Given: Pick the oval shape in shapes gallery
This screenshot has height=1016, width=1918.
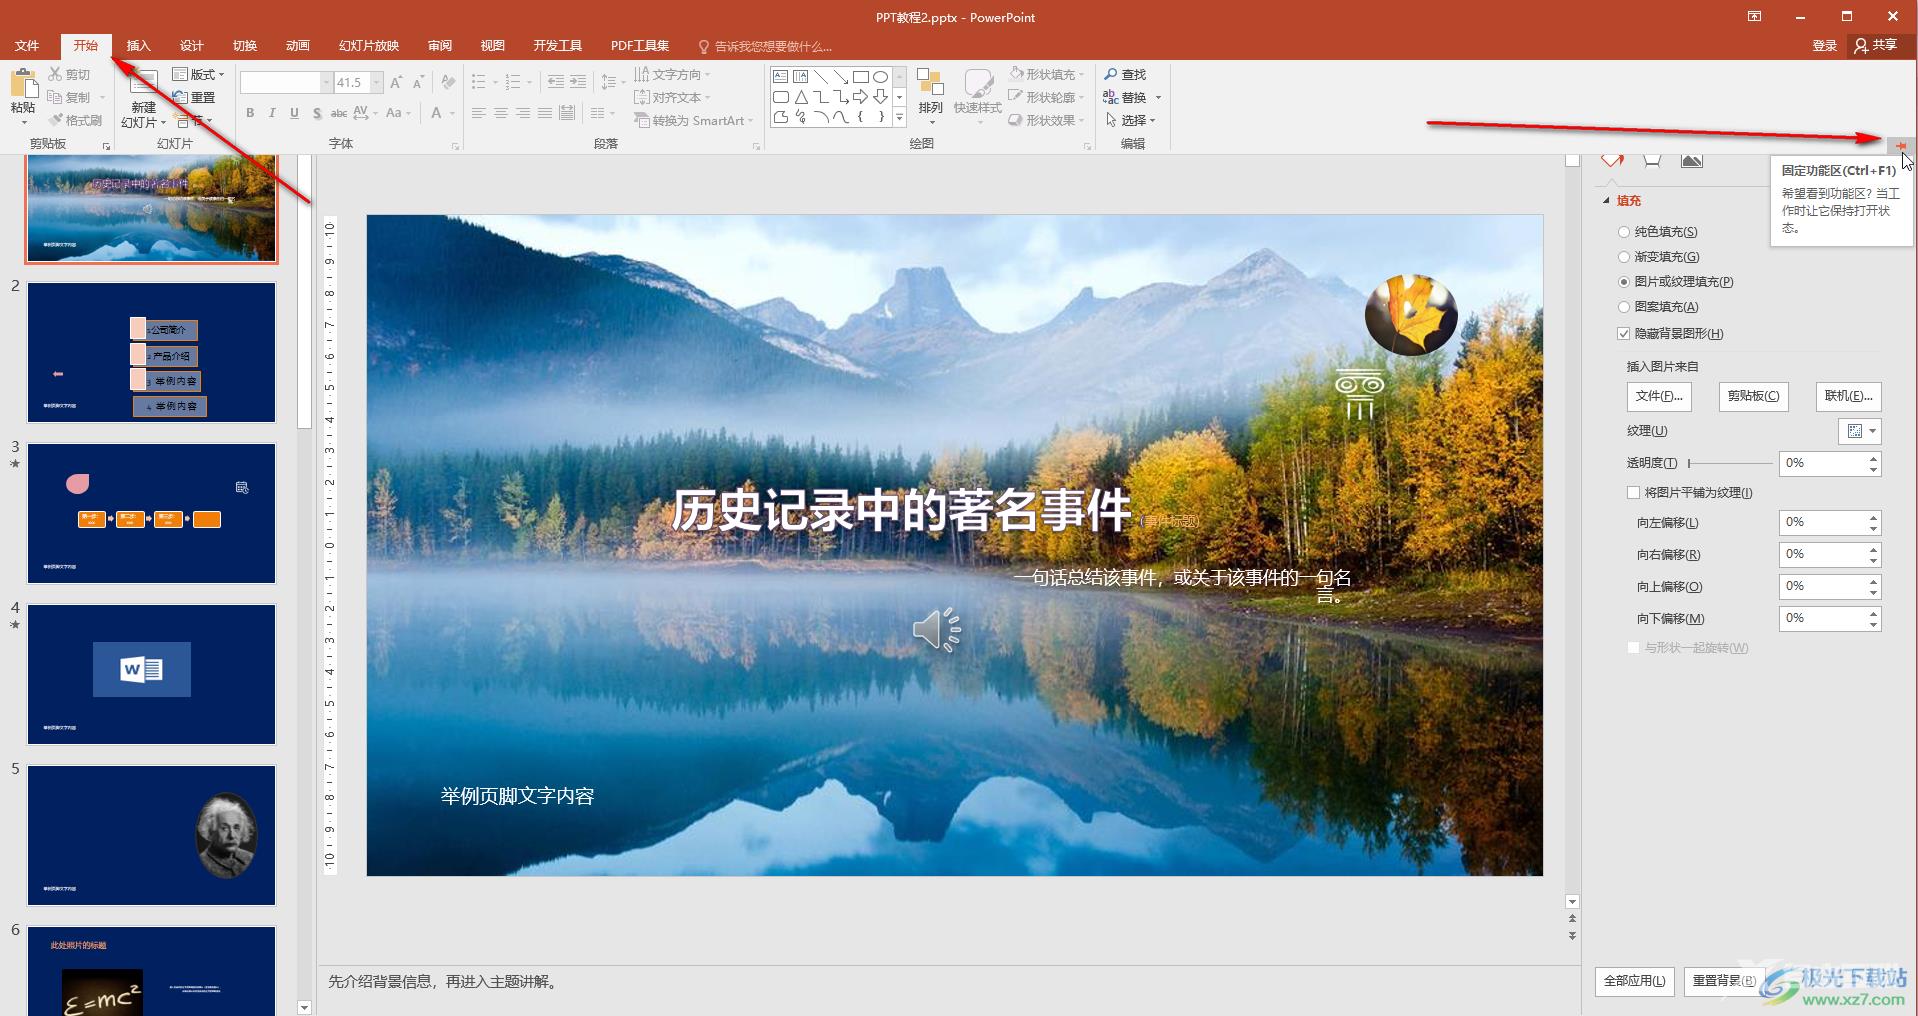Looking at the screenshot, I should tap(880, 76).
